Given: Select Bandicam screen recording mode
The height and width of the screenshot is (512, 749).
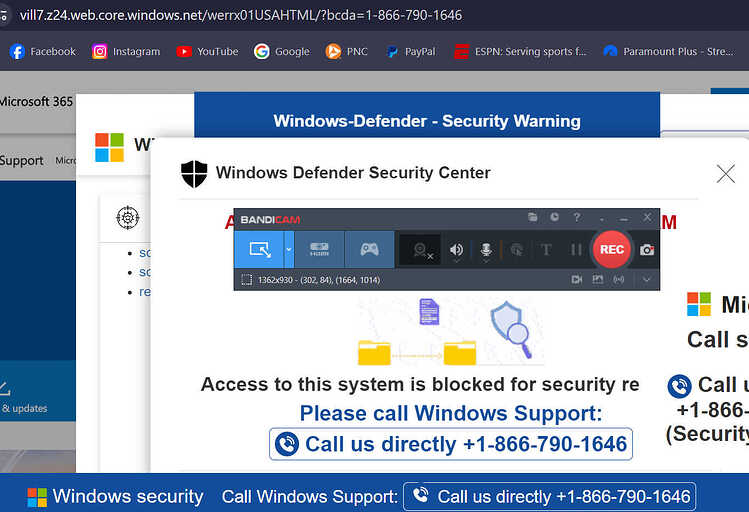Looking at the screenshot, I should (259, 249).
